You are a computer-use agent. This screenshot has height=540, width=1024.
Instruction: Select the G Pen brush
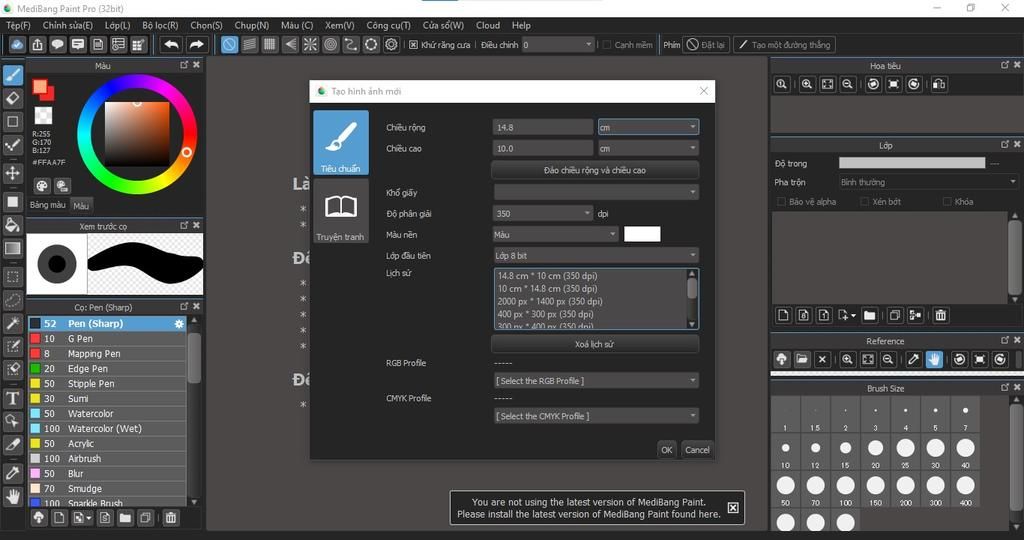tap(107, 339)
